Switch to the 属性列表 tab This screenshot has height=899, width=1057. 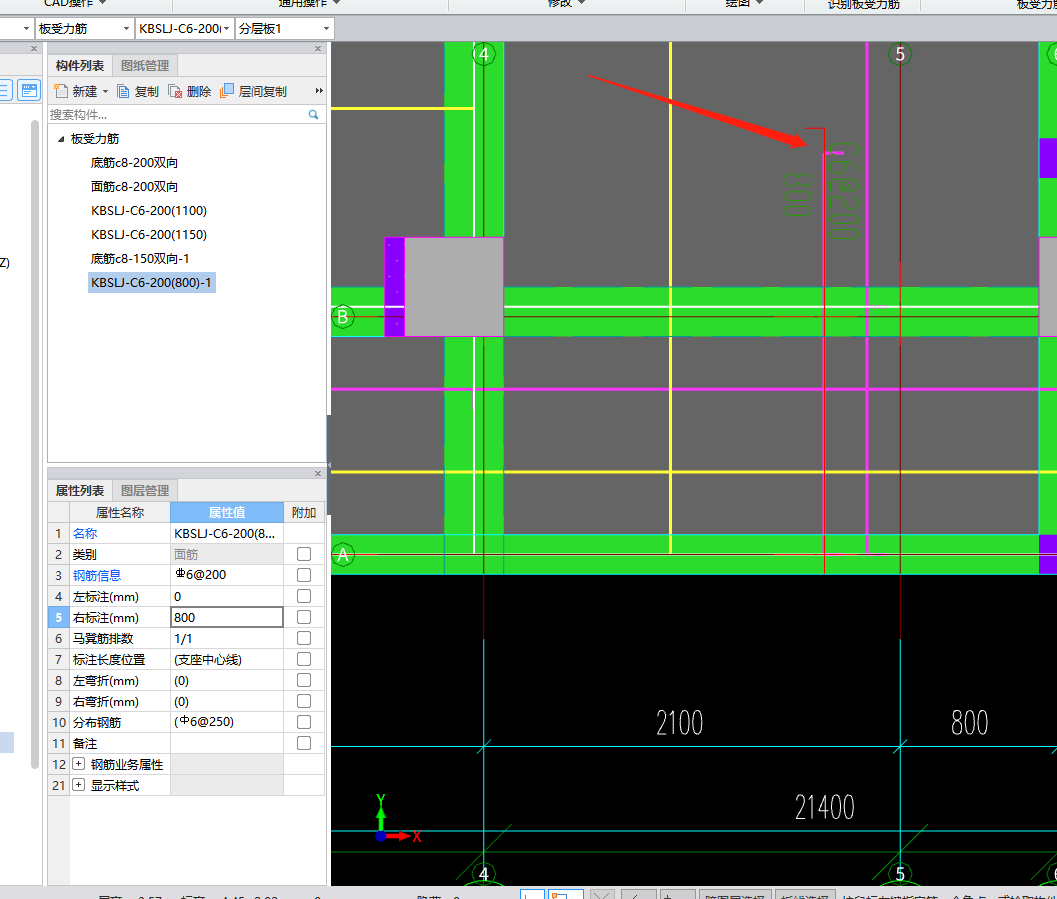coord(80,491)
